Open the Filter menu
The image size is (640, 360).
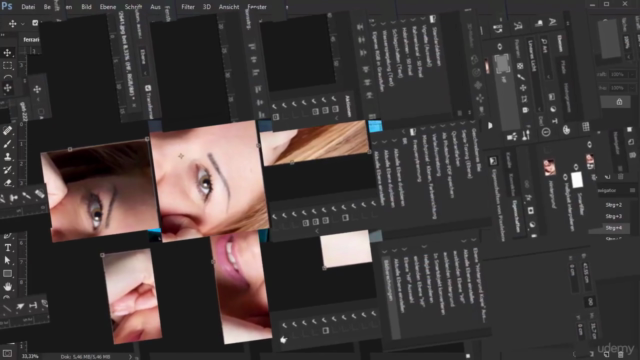point(188,7)
